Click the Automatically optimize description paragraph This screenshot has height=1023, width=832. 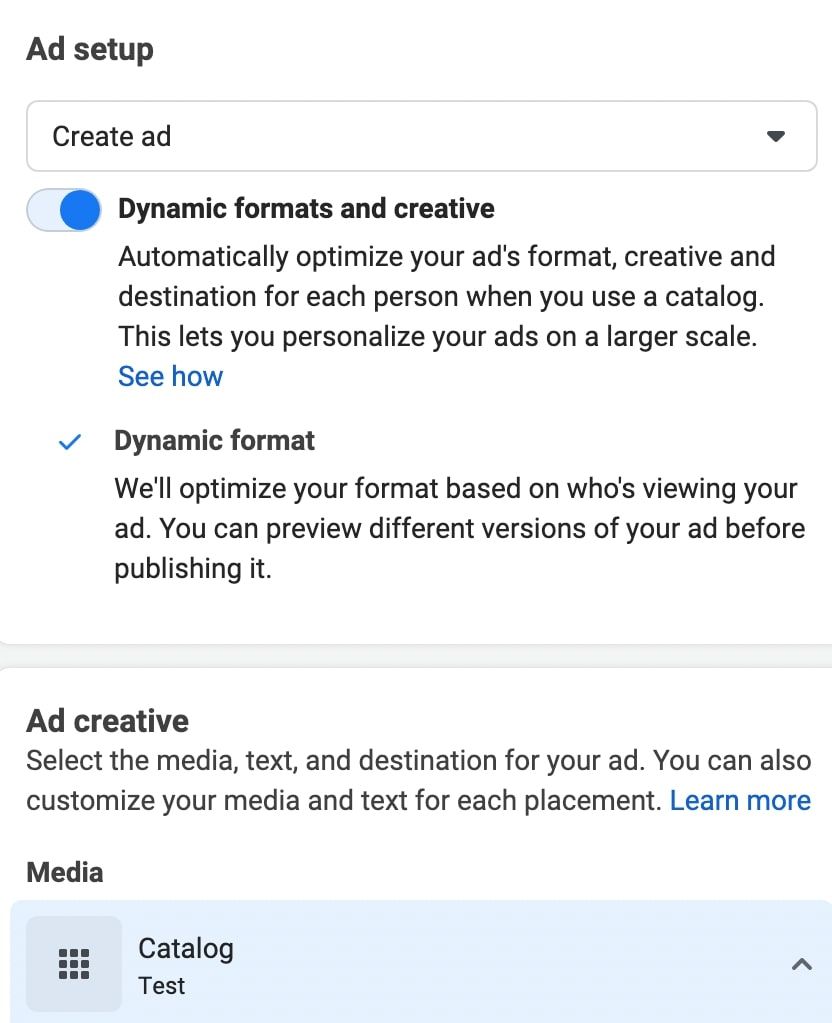[446, 296]
